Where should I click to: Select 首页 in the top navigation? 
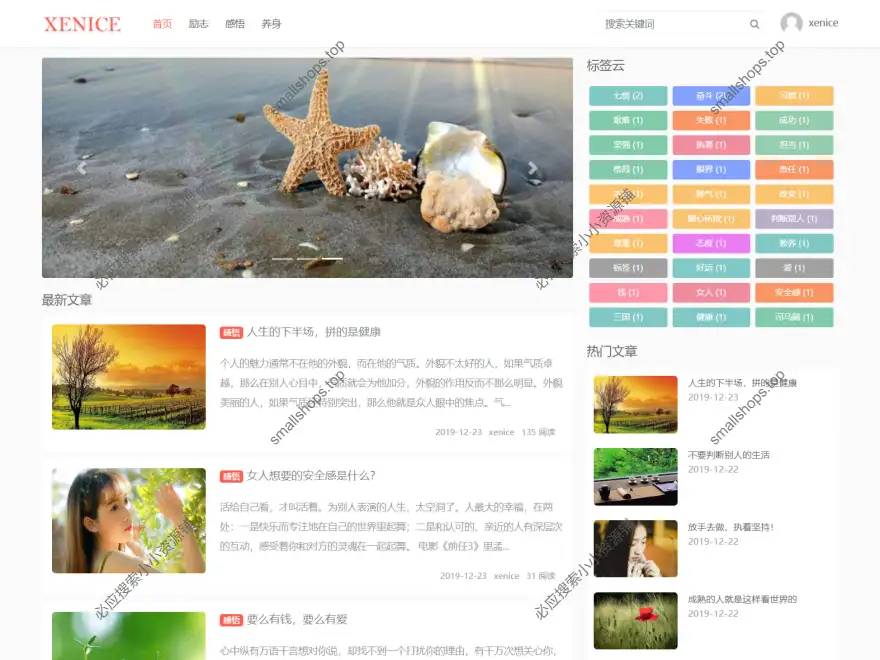162,23
